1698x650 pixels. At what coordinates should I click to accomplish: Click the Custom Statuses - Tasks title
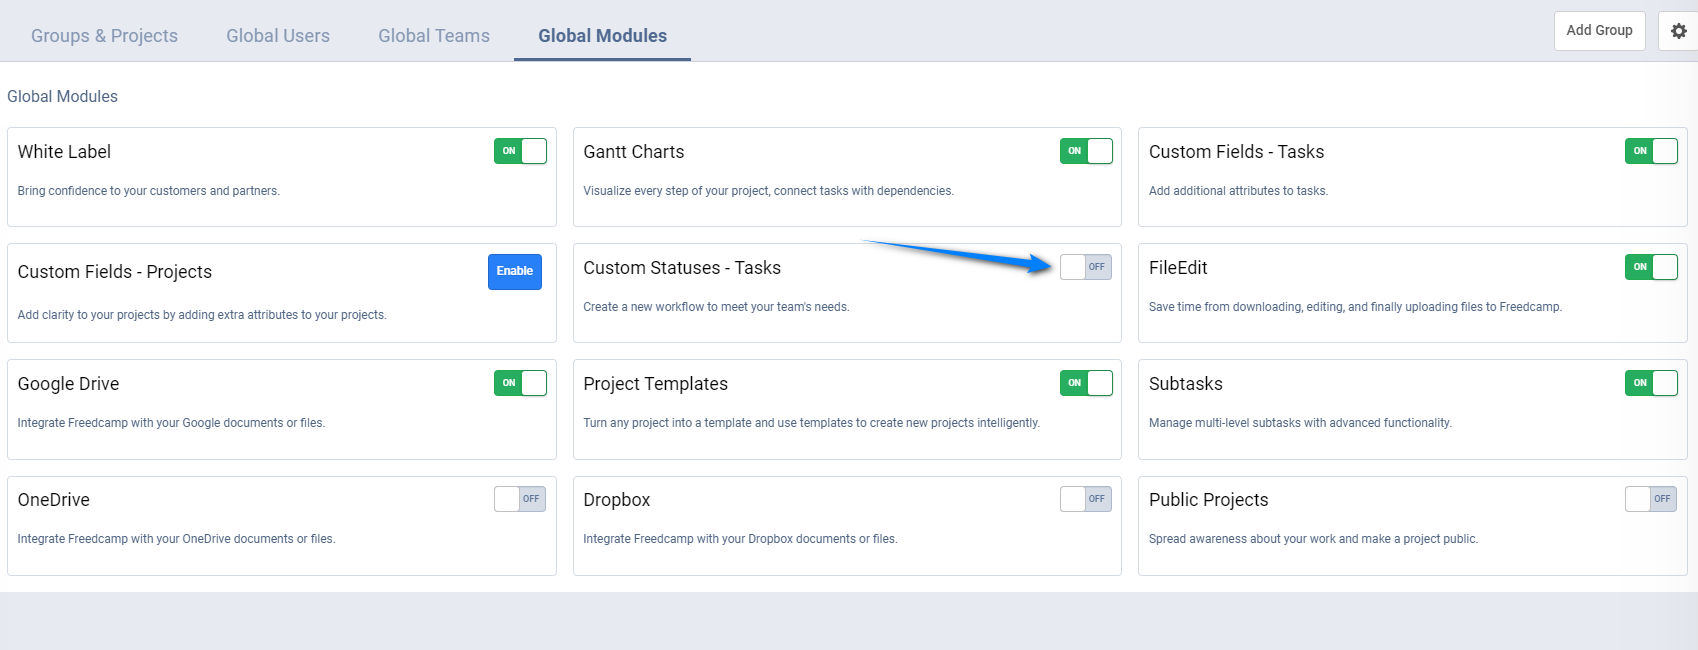[682, 268]
